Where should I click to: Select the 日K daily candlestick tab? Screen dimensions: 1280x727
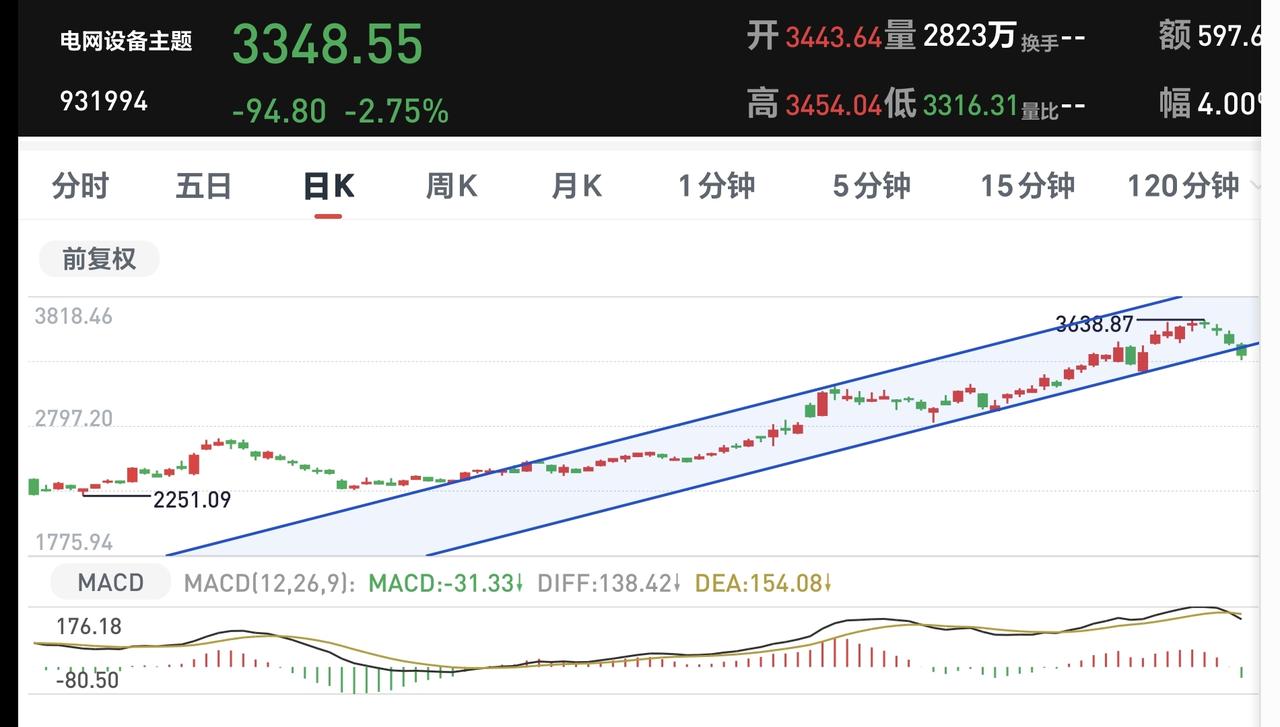click(329, 186)
